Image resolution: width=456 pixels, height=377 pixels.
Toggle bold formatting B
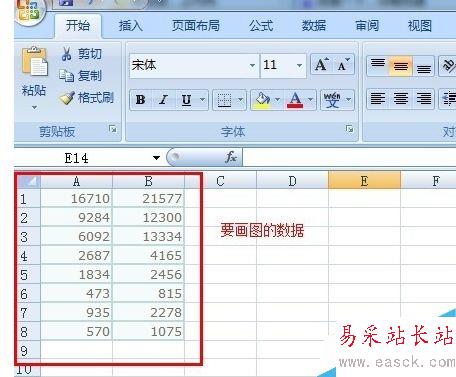(x=141, y=100)
